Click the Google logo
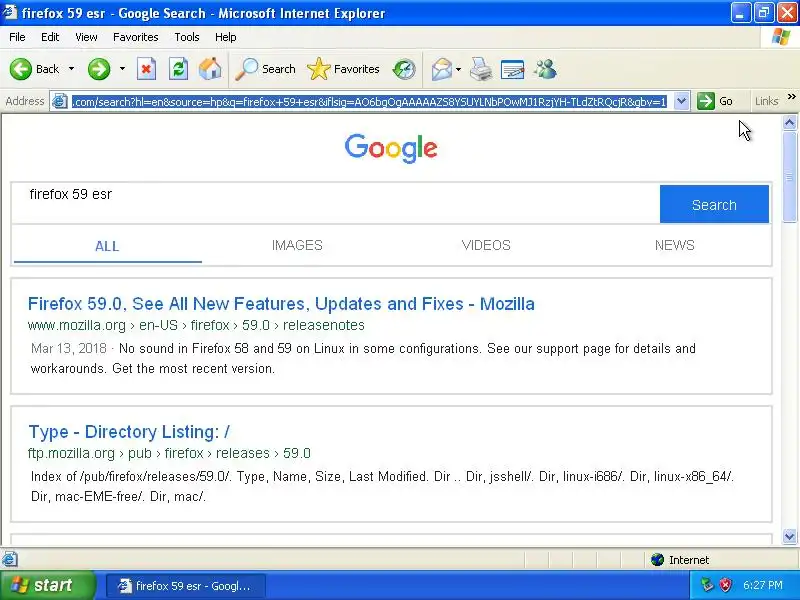 (391, 148)
